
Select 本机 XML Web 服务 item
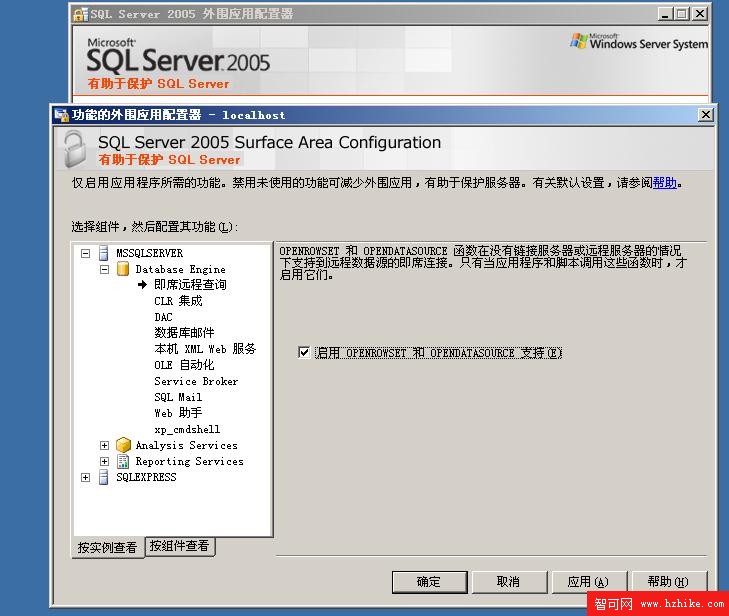[x=205, y=349]
